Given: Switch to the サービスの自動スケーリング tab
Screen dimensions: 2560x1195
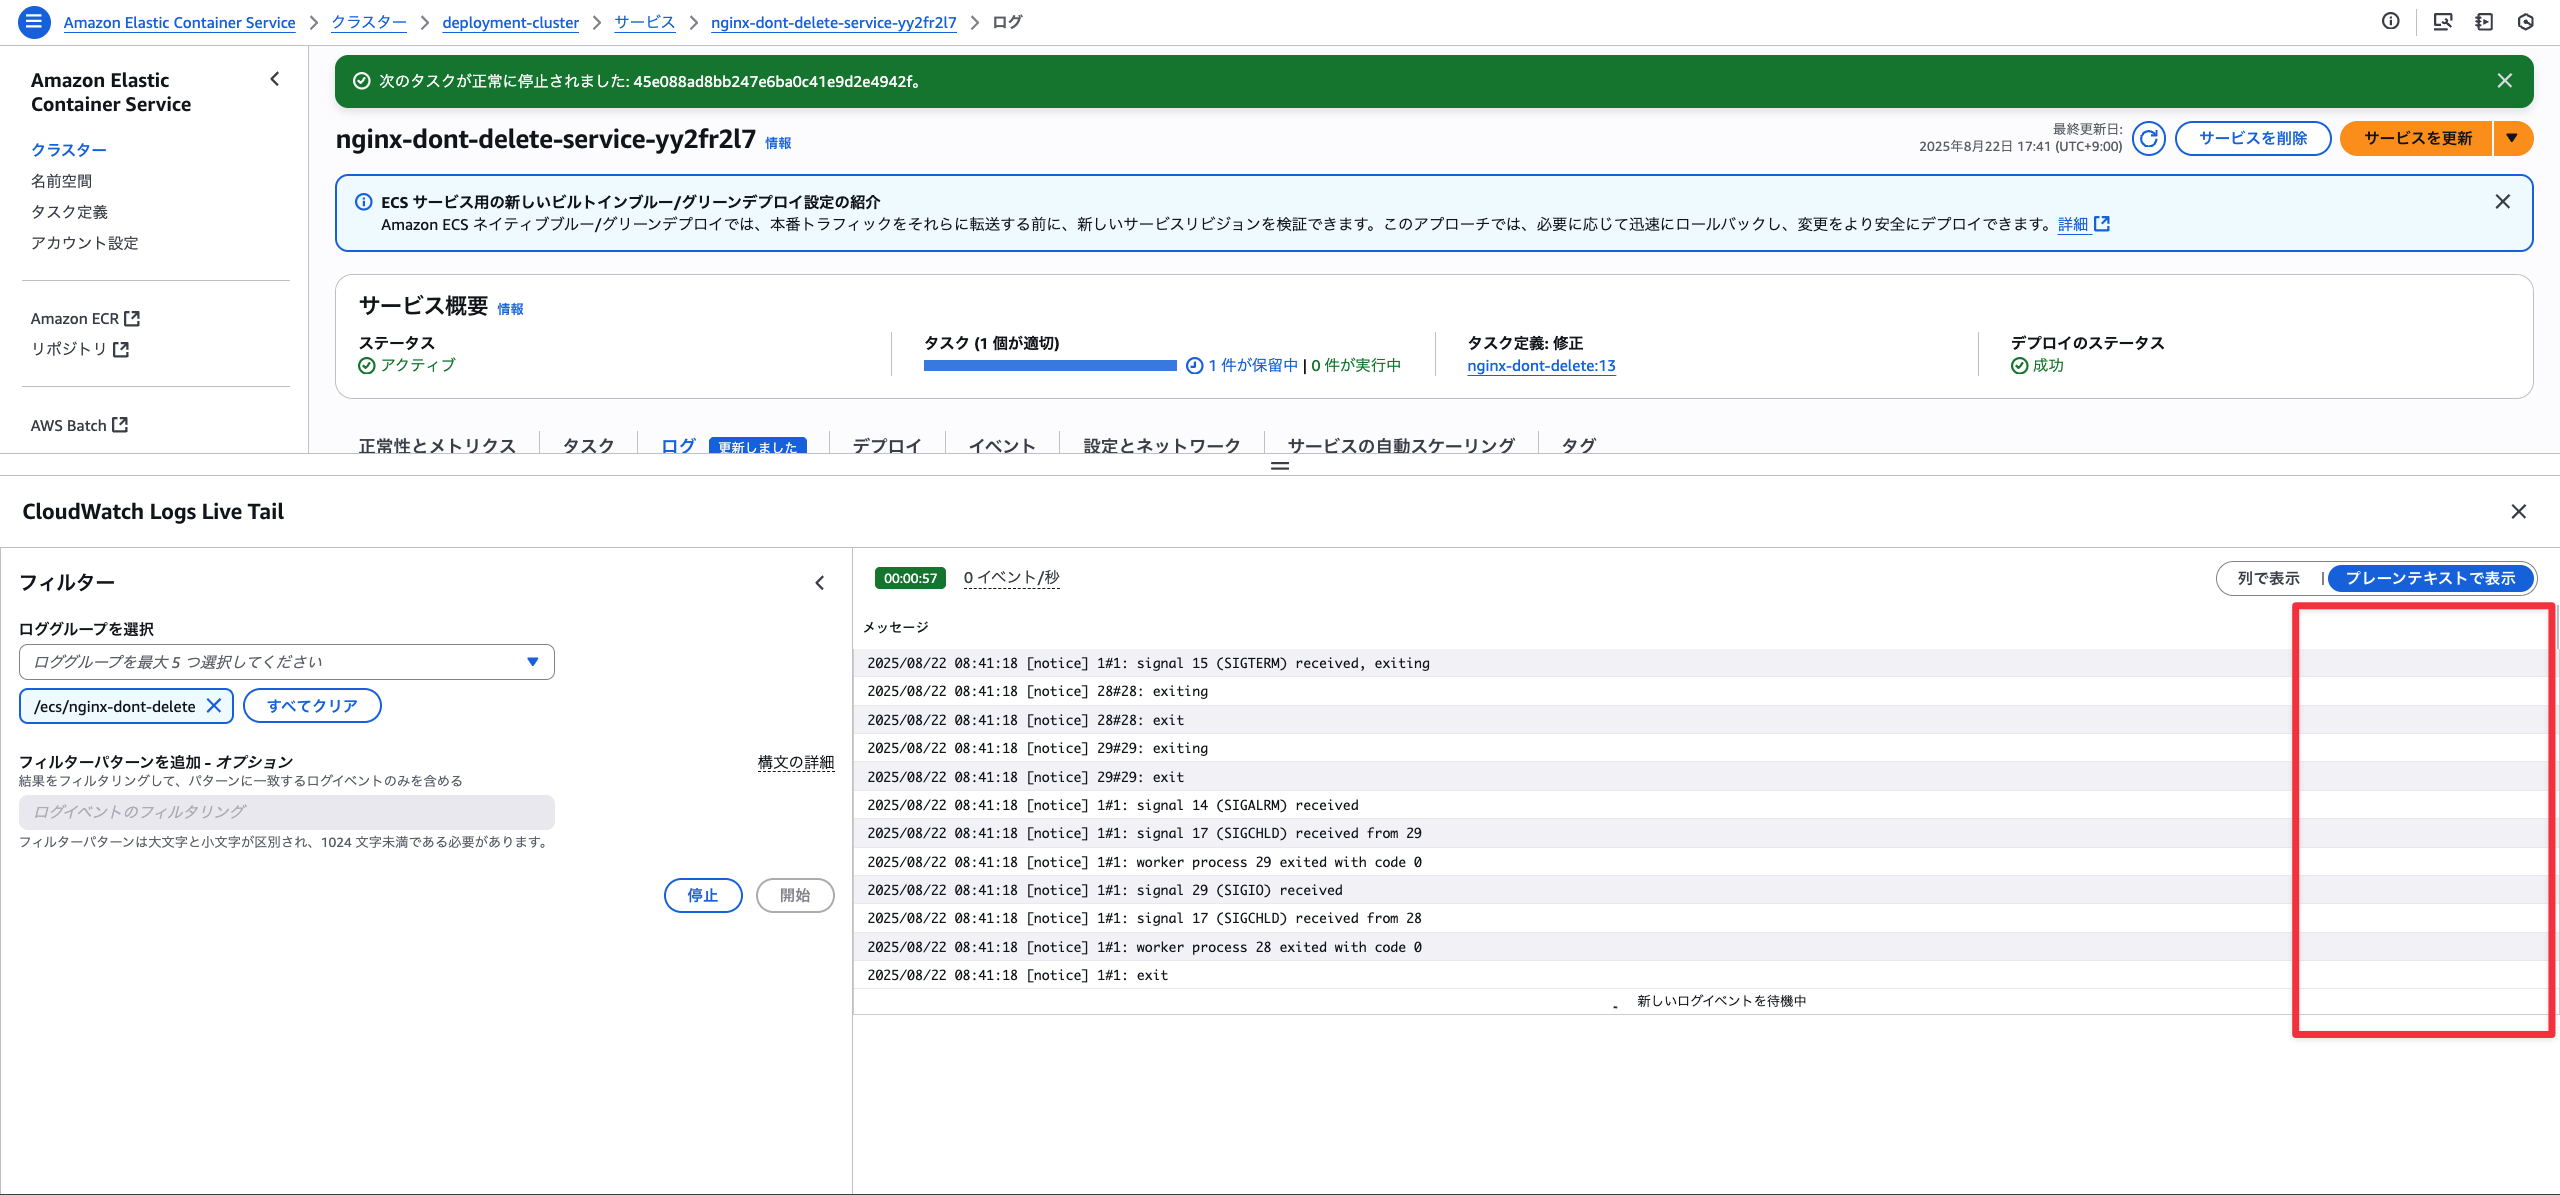Looking at the screenshot, I should [1401, 445].
